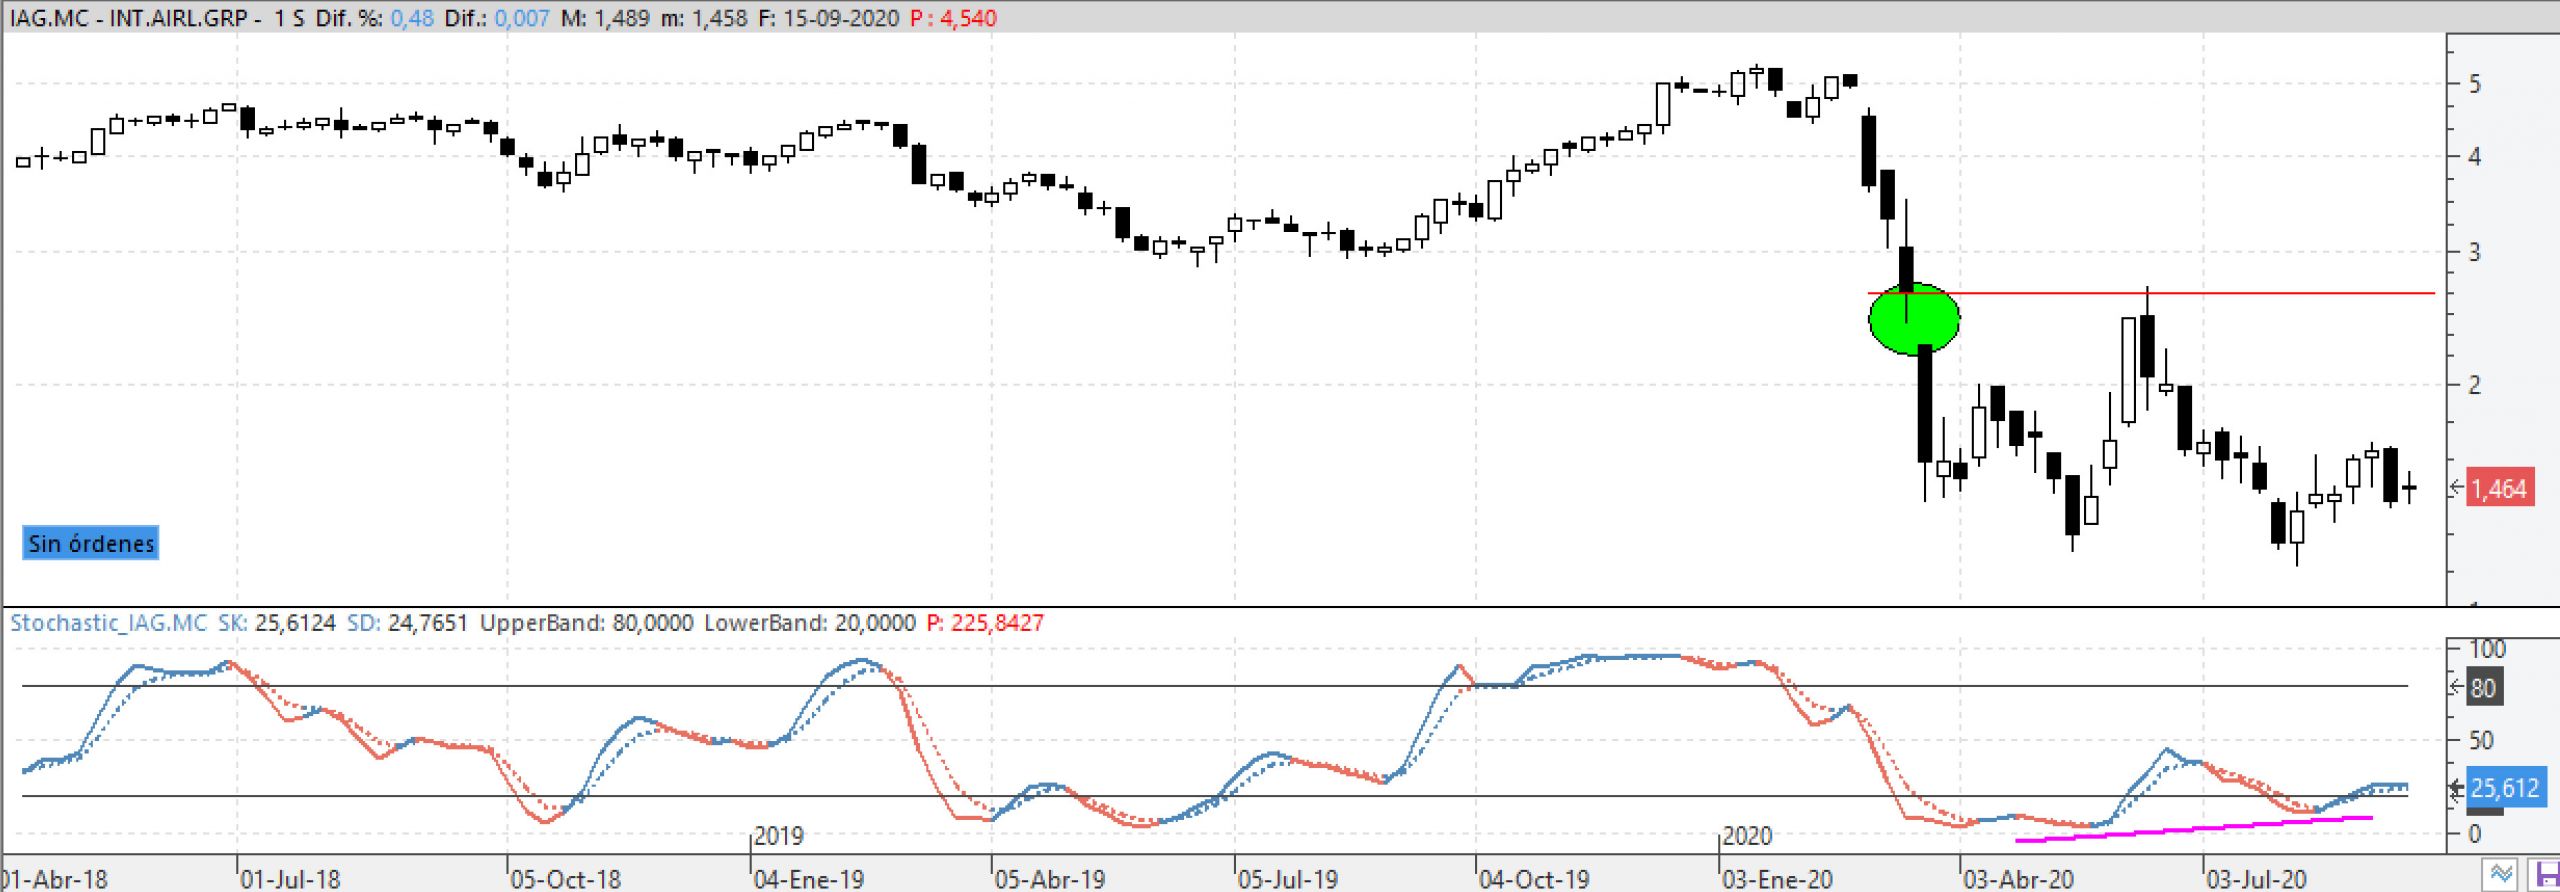2560x892 pixels.
Task: Click the 2019 year marker on time axis
Action: [x=778, y=836]
